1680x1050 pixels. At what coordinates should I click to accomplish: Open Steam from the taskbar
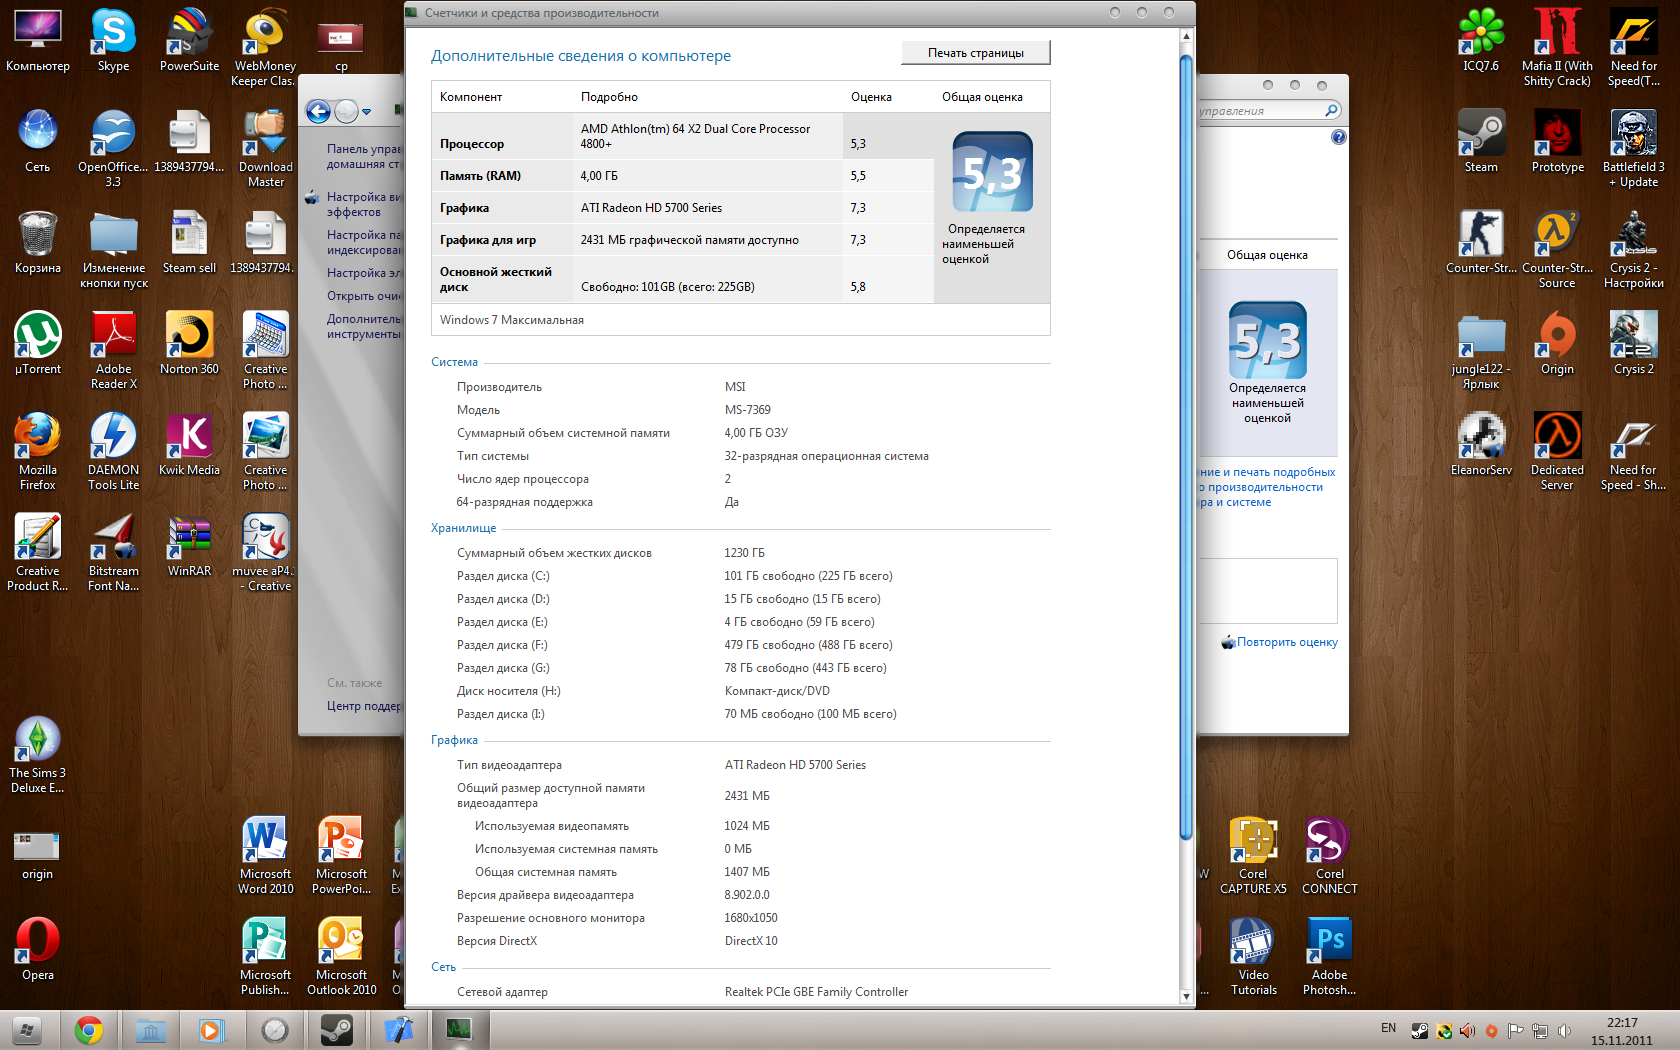point(336,1030)
